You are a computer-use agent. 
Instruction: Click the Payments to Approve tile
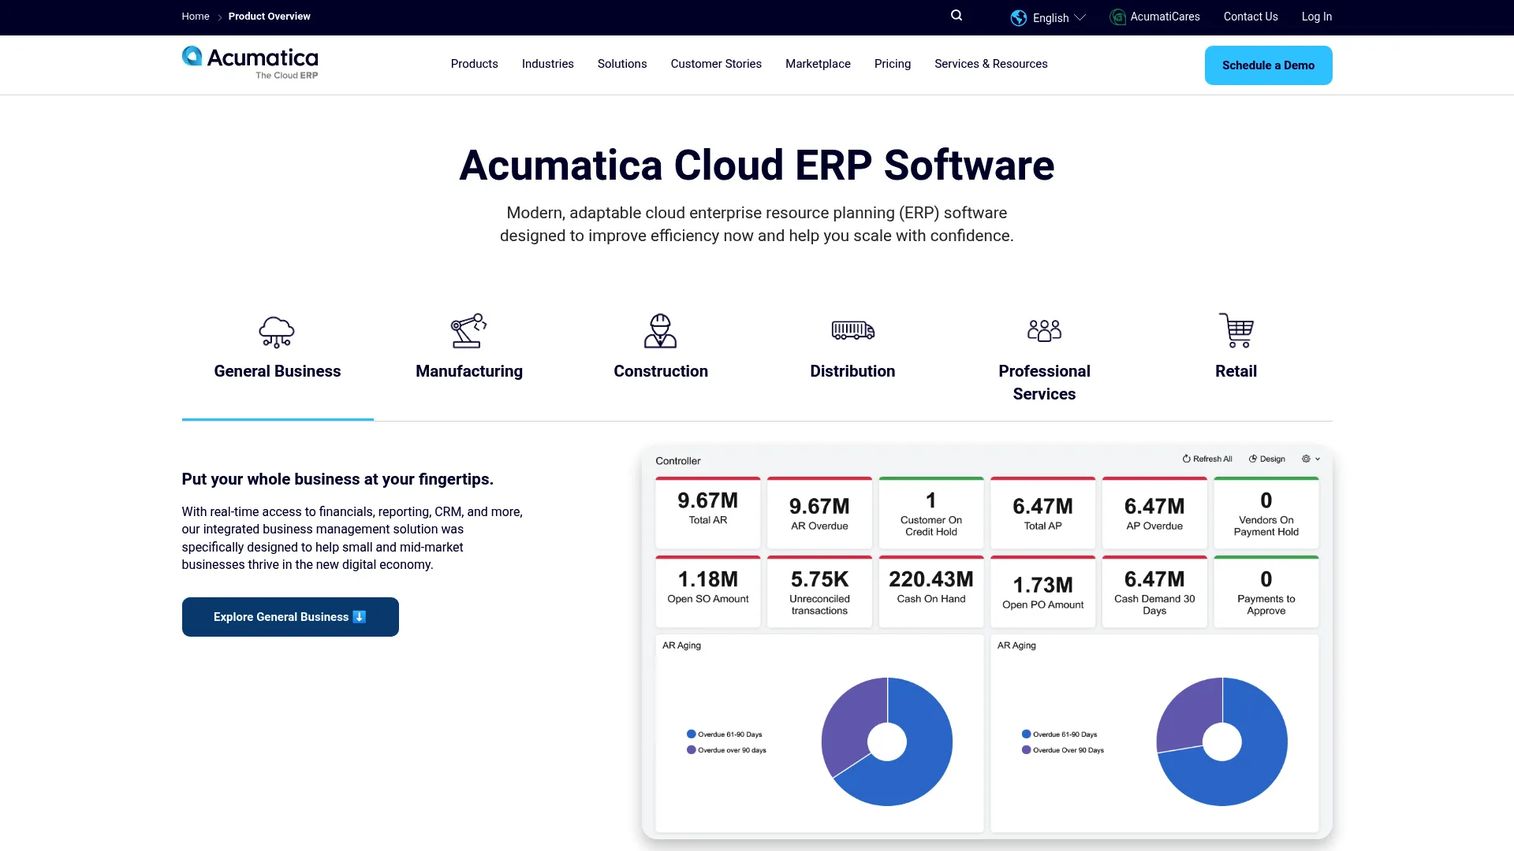(x=1266, y=592)
